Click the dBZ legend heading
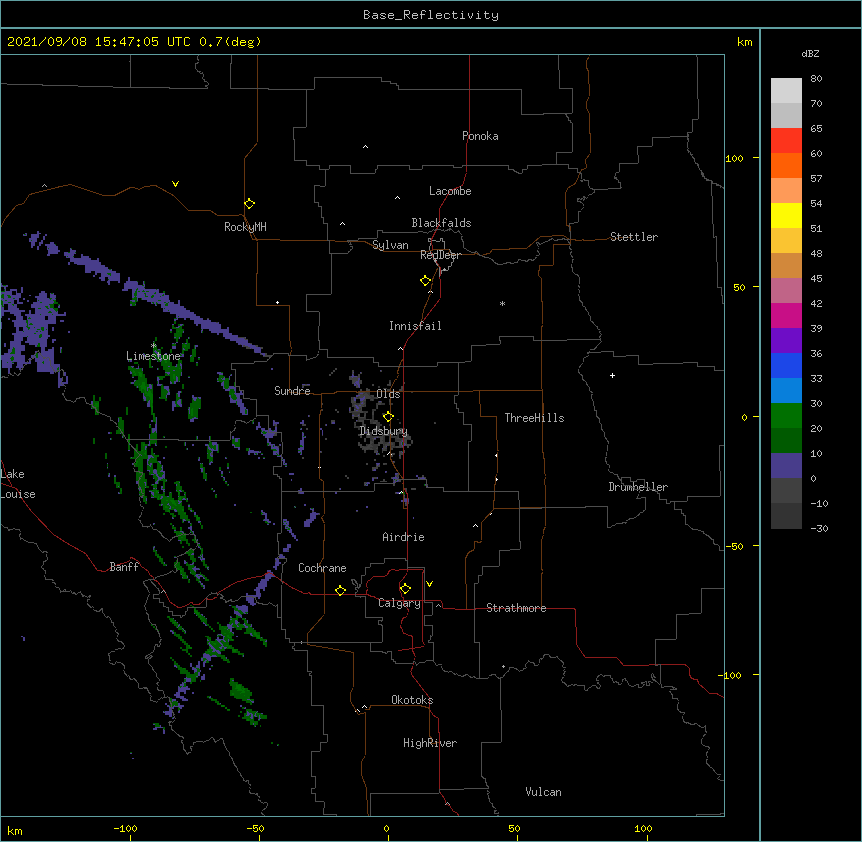Screen dimensions: 862x842 point(810,53)
